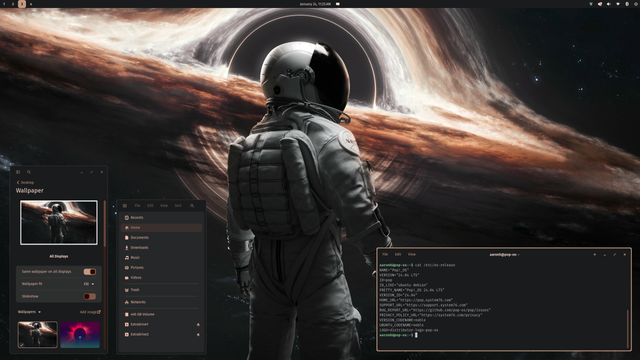Screen dimensions: 640x360
Task: Open Videos folder in sidebar
Action: [x=162, y=278]
